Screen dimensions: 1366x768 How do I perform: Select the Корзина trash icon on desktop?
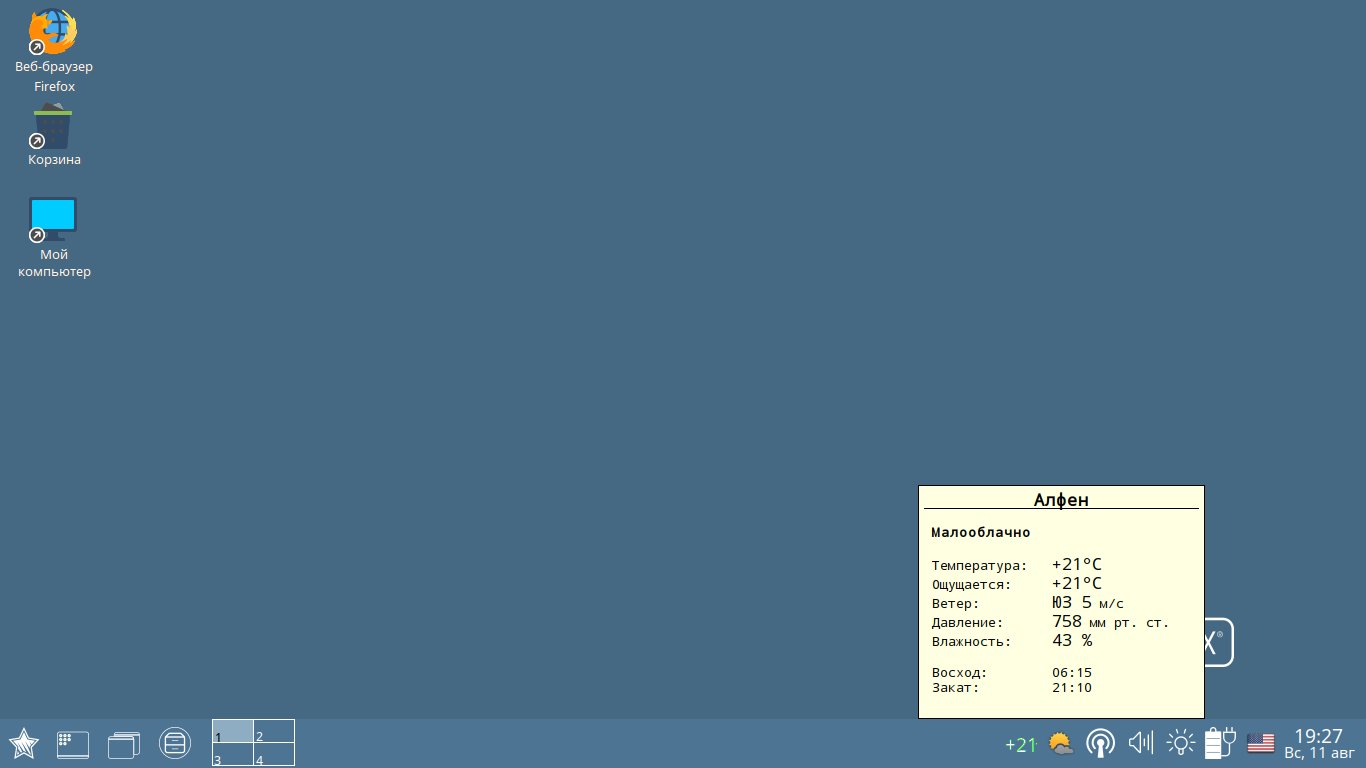pos(54,130)
